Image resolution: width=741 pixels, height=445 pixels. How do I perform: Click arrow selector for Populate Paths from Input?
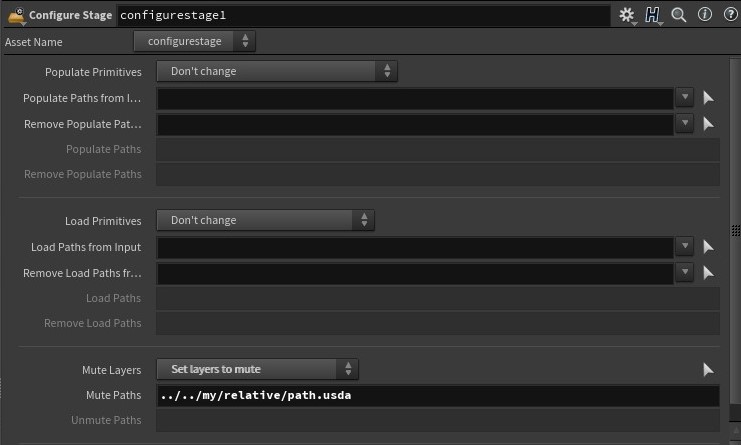708,98
